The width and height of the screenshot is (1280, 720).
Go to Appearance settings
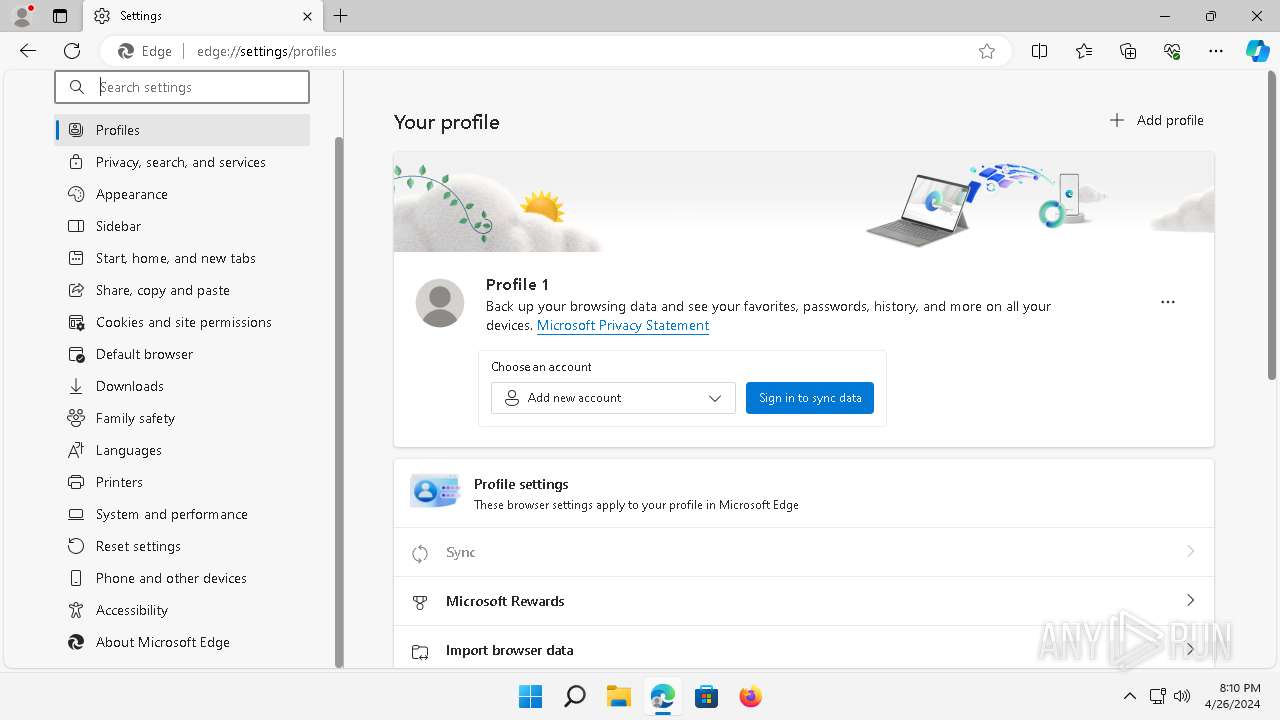coord(182,194)
